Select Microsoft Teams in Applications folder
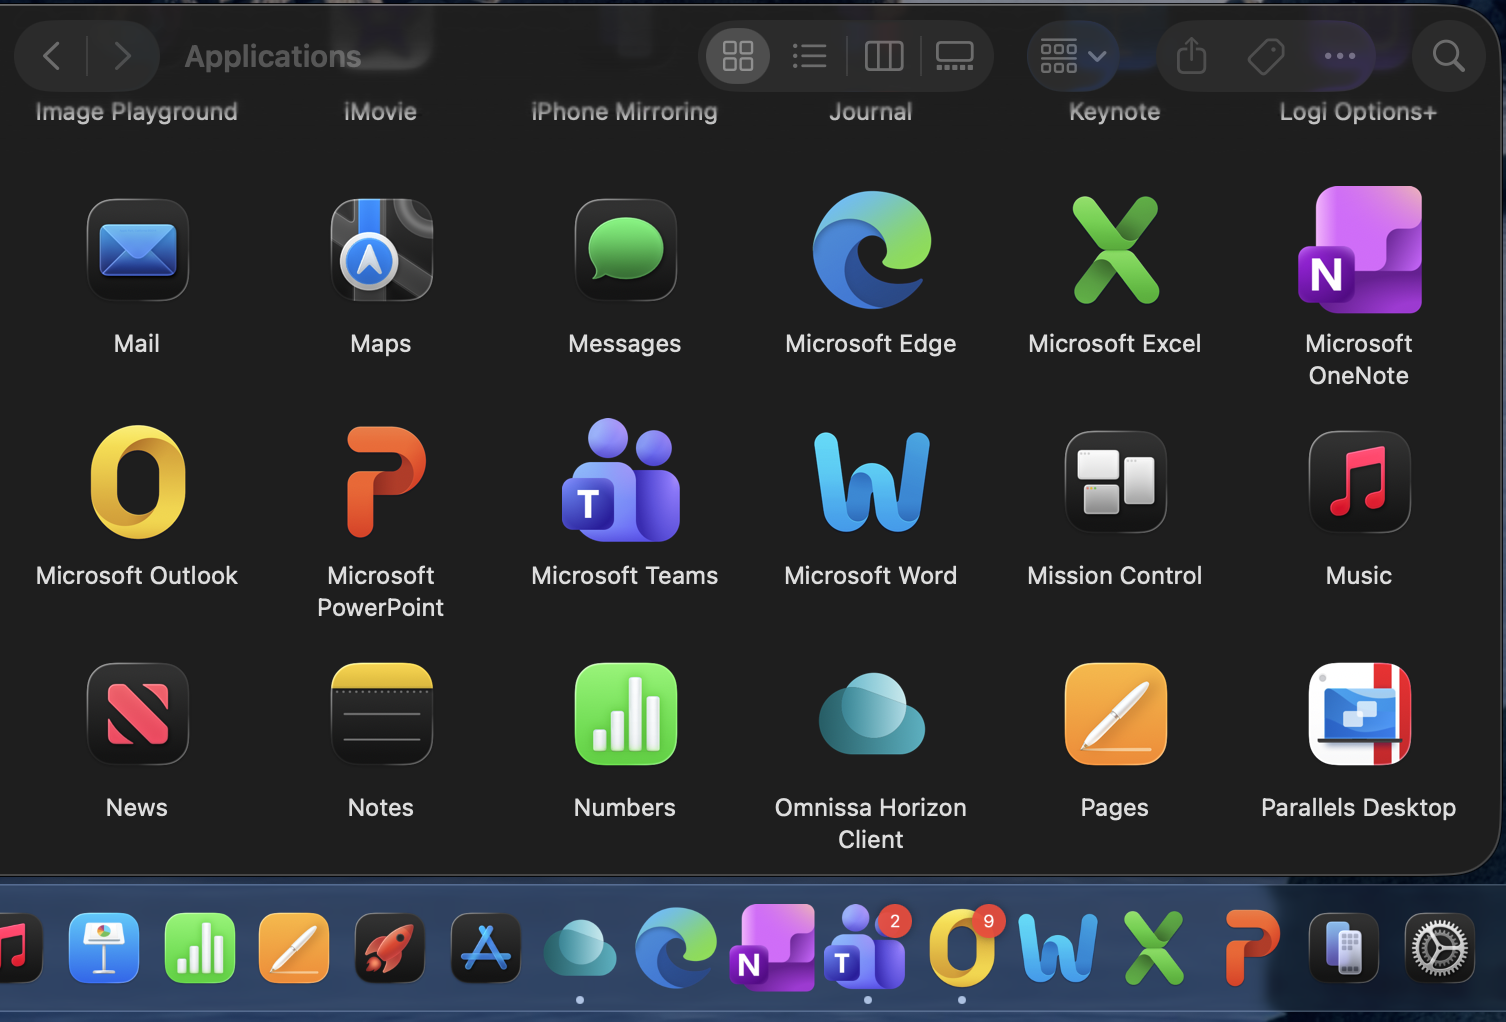 621,480
